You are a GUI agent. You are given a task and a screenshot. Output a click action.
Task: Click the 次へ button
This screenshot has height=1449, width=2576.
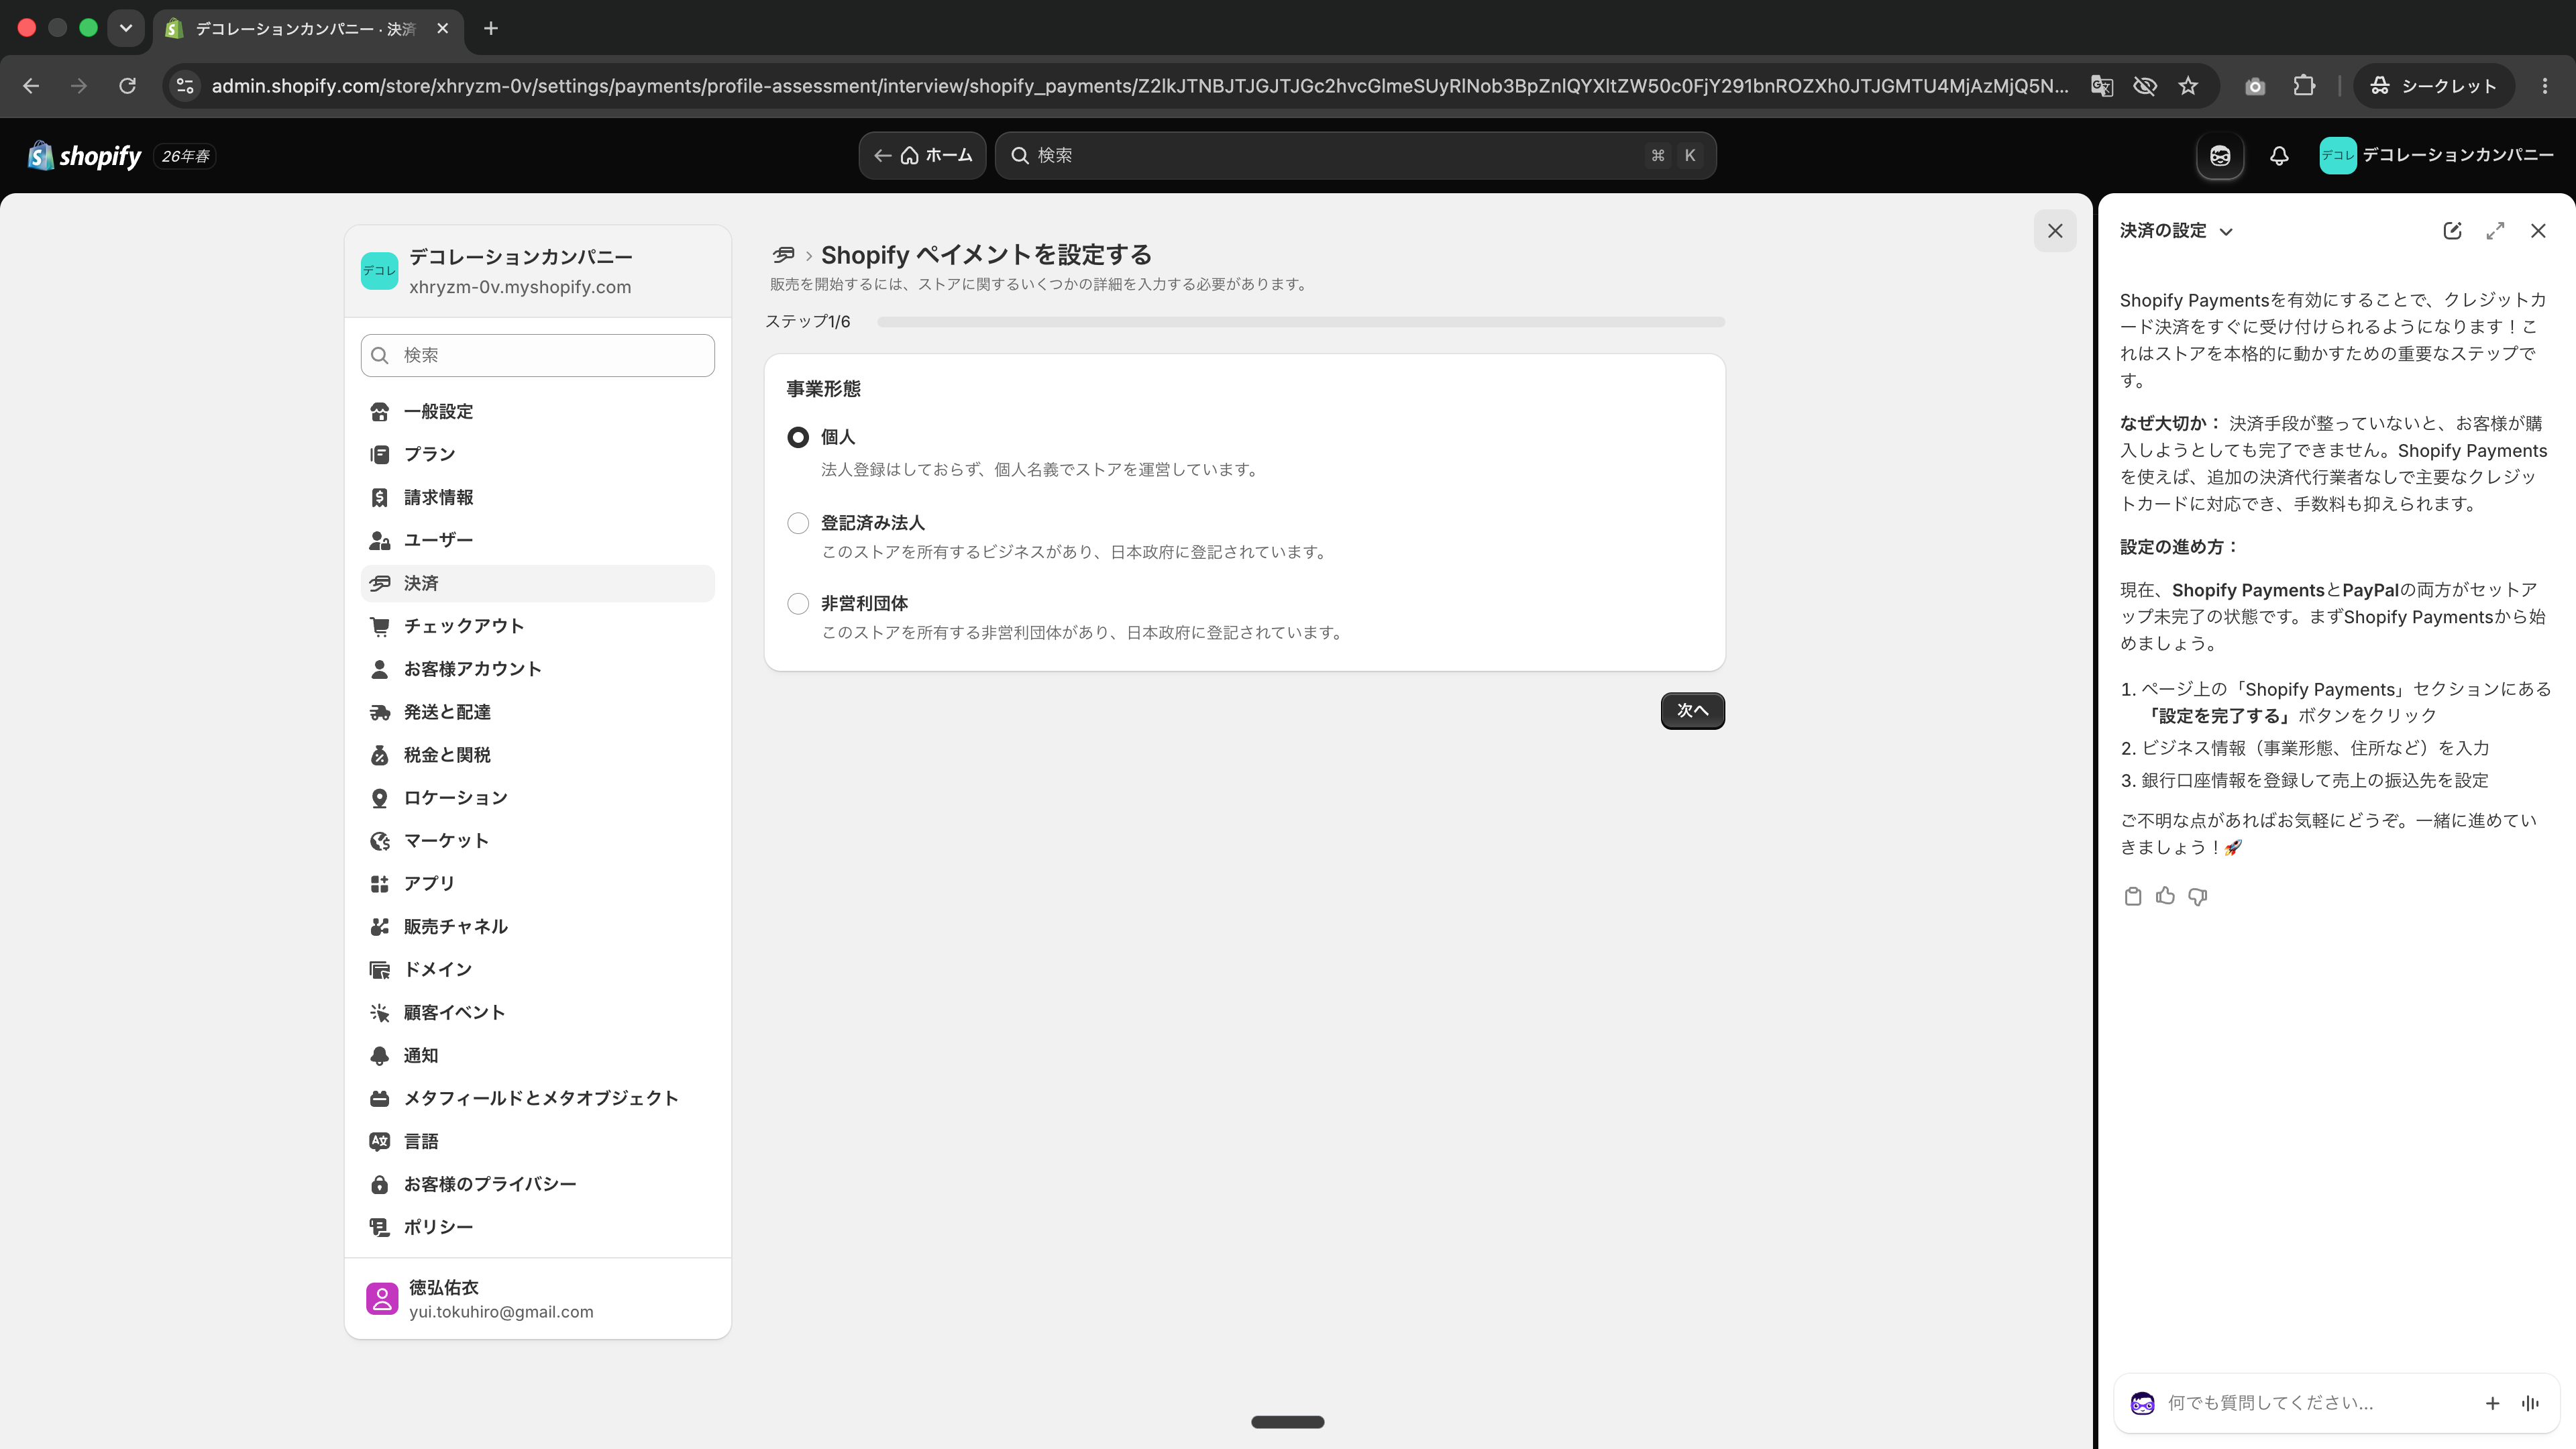pyautogui.click(x=1692, y=710)
